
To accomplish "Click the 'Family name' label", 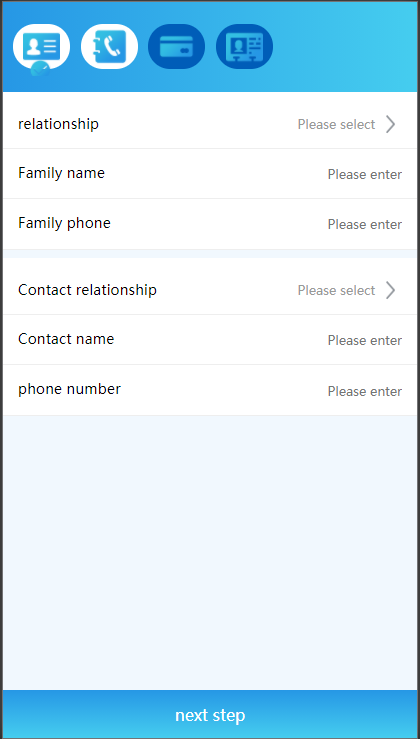I will 61,173.
